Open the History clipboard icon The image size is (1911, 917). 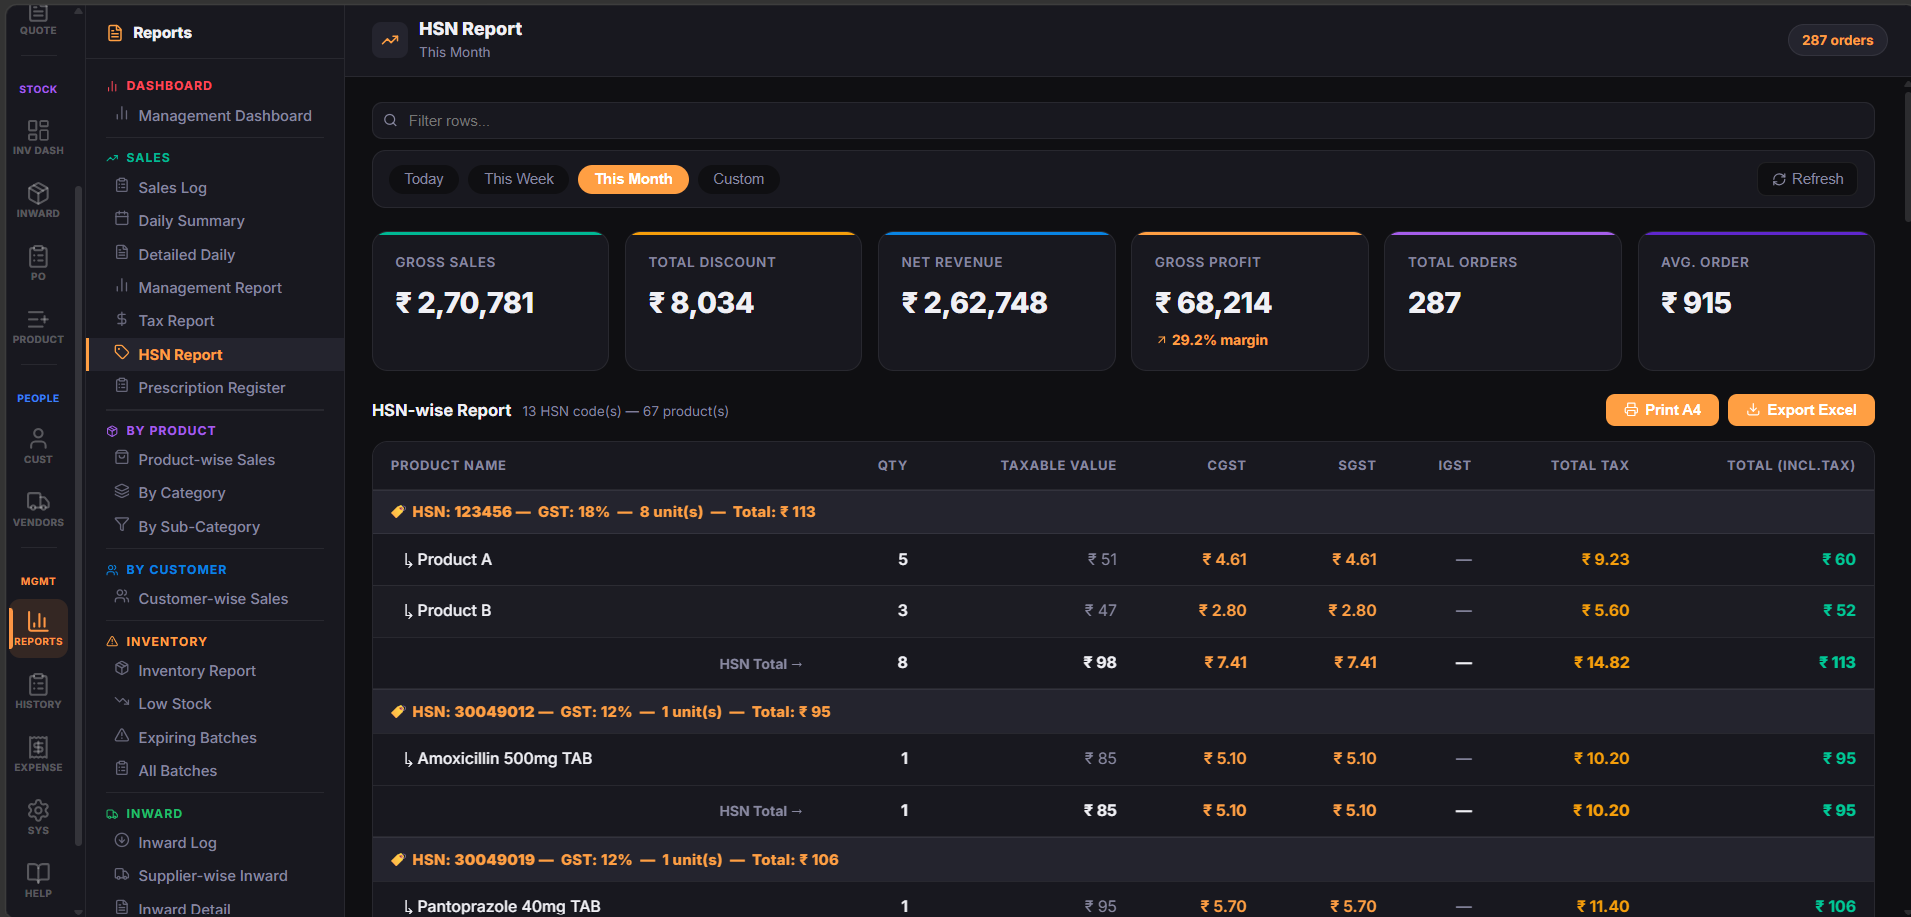pyautogui.click(x=38, y=691)
